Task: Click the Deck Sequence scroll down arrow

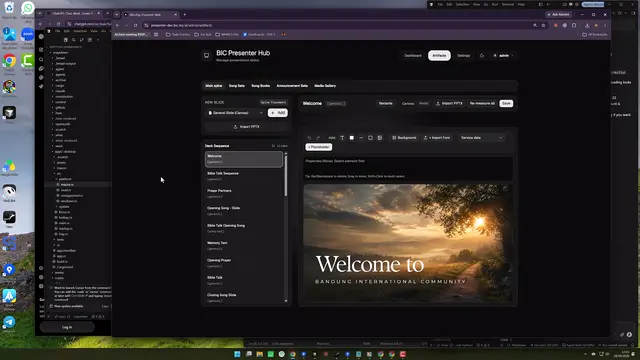Action: click(x=286, y=301)
